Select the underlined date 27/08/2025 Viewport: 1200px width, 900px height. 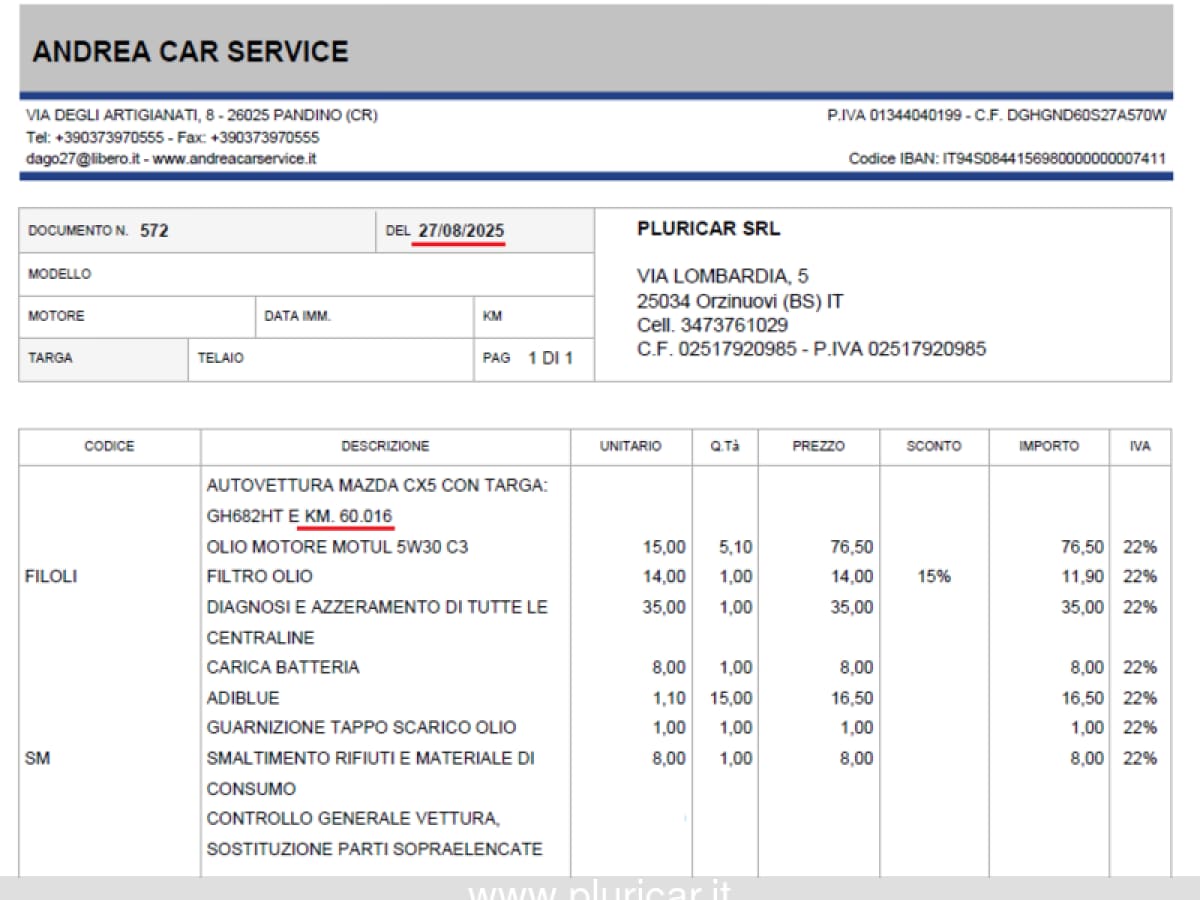[461, 231]
